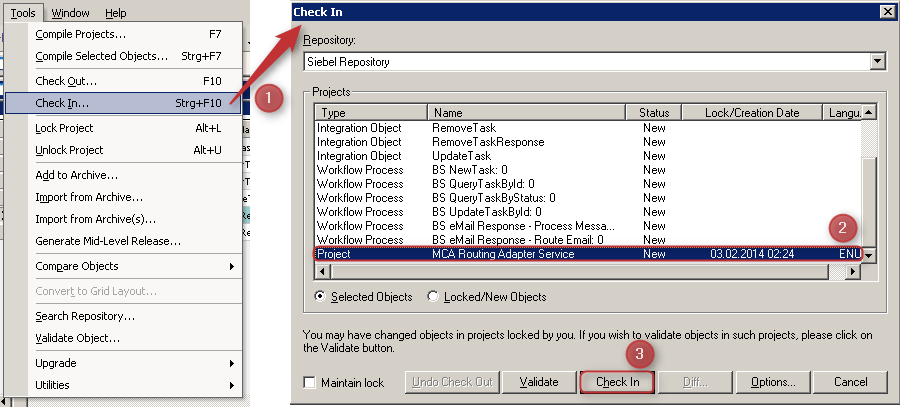Image resolution: width=900 pixels, height=407 pixels.
Task: Select BS eMail Response - Route Email: 0 row
Action: (588, 239)
